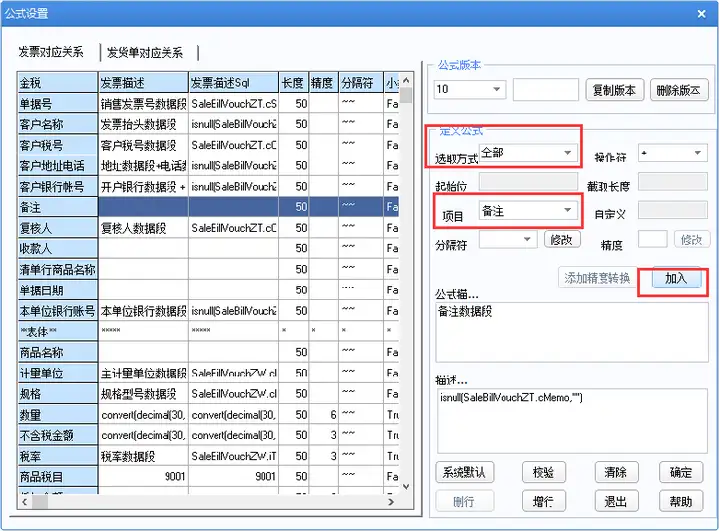The width and height of the screenshot is (720, 531).
Task: Click the 增行 button
Action: pyautogui.click(x=544, y=501)
